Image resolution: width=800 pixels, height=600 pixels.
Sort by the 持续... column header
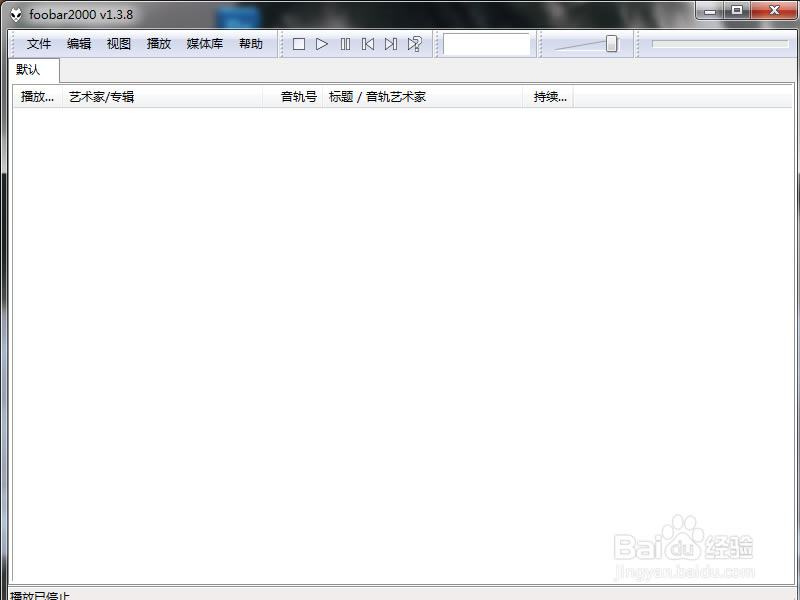(548, 96)
